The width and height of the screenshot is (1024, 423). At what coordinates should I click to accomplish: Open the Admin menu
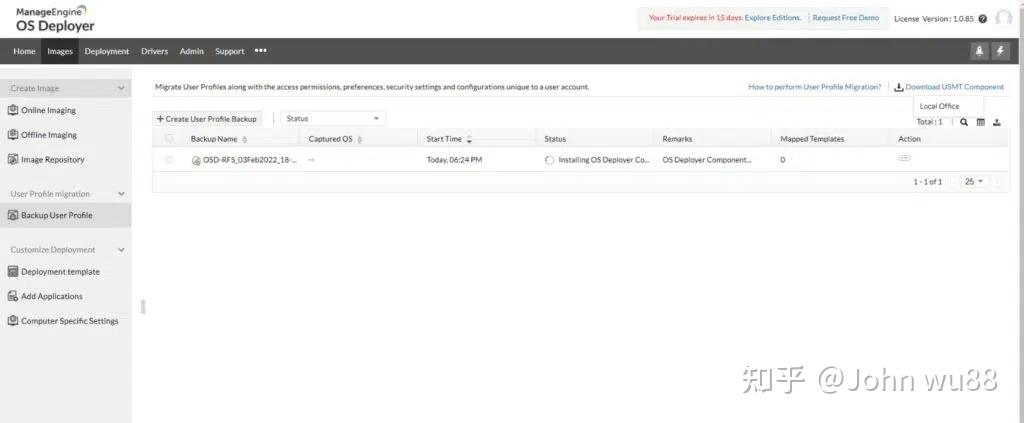point(191,51)
